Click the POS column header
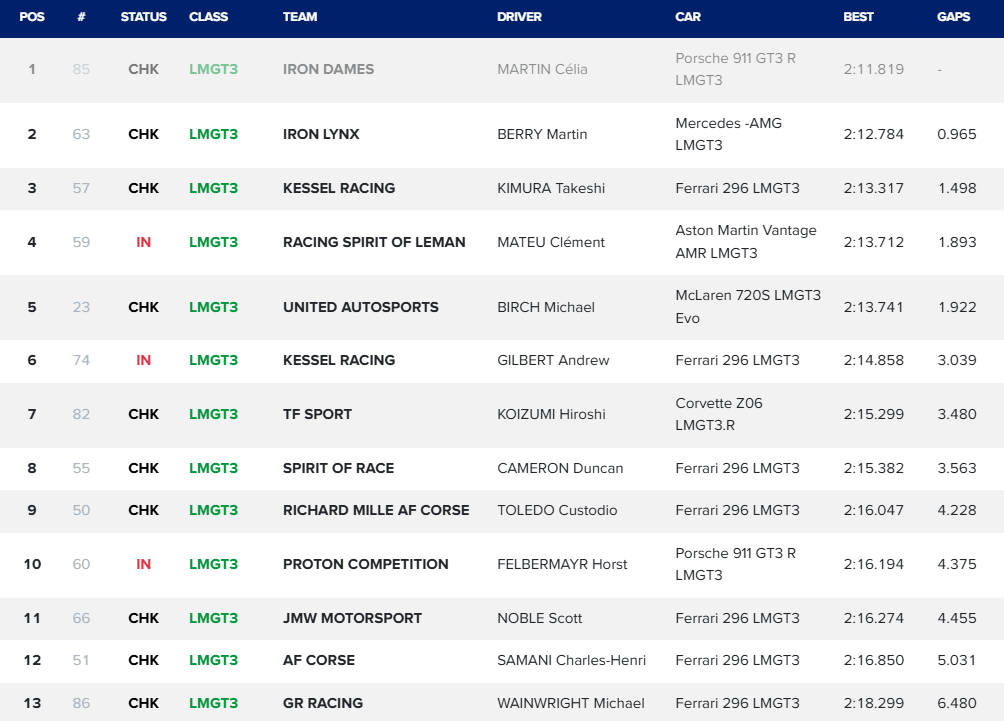 point(32,17)
